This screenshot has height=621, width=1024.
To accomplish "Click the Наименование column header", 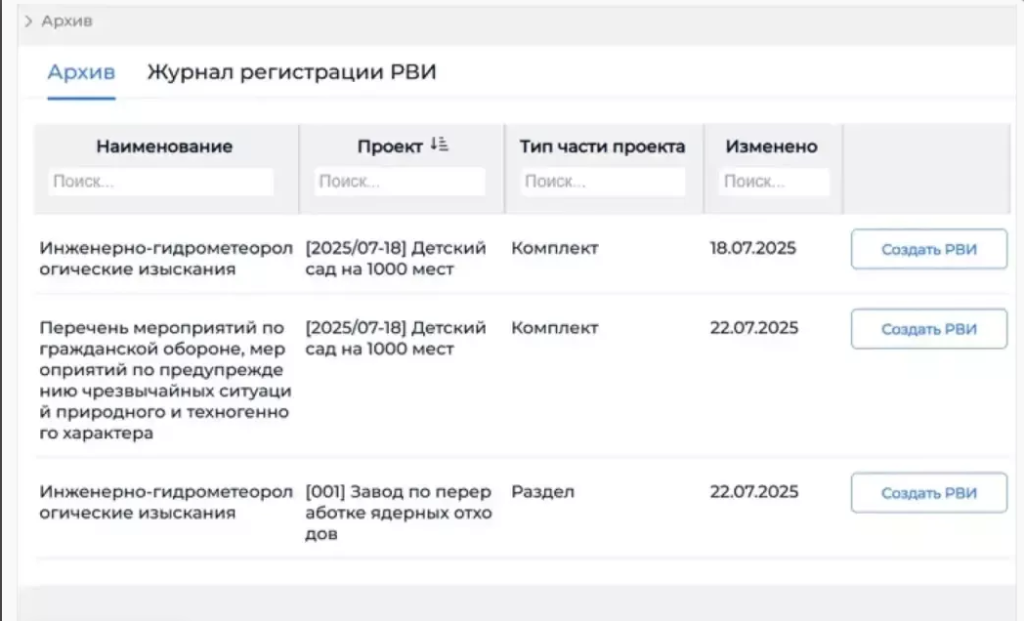I will pos(164,147).
